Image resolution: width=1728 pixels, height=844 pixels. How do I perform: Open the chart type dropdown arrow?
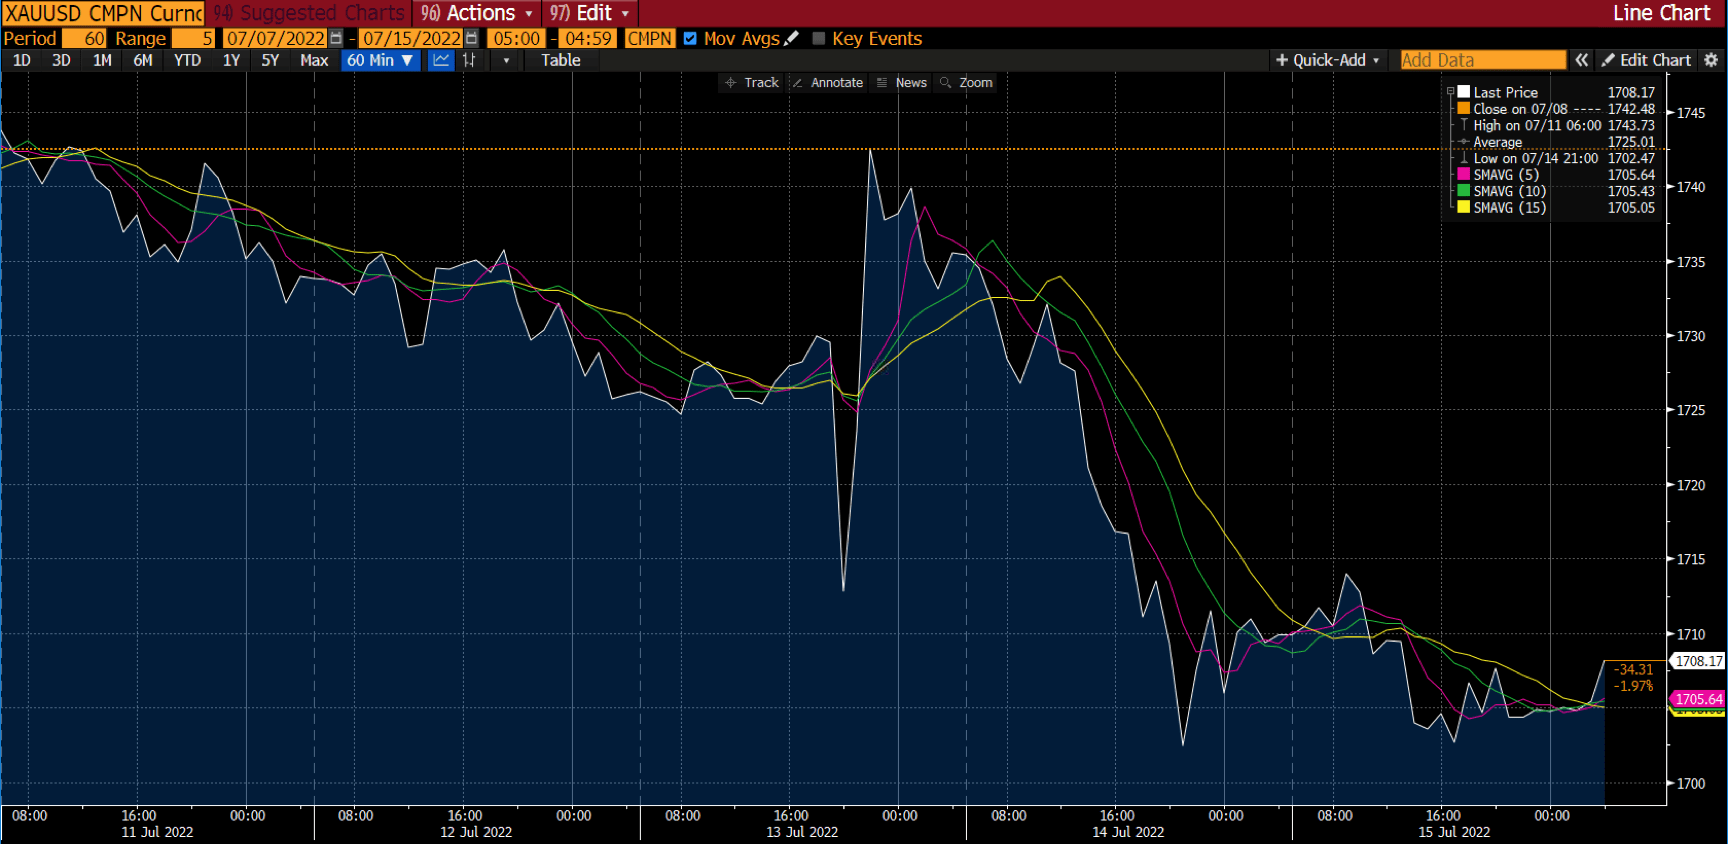click(x=506, y=60)
